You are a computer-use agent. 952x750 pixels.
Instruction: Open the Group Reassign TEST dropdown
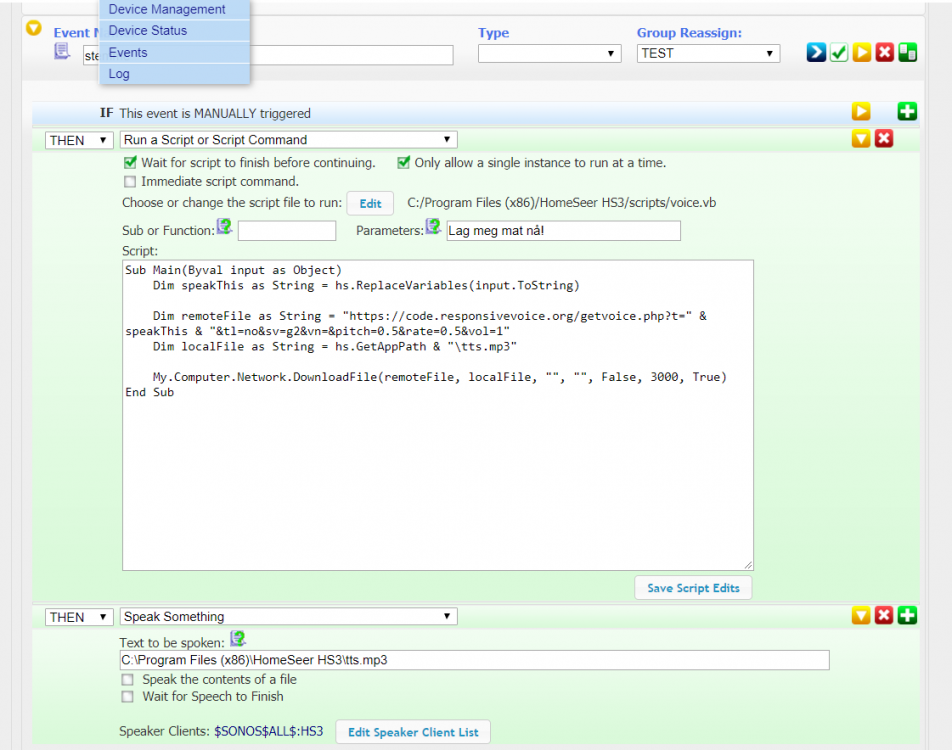[708, 54]
